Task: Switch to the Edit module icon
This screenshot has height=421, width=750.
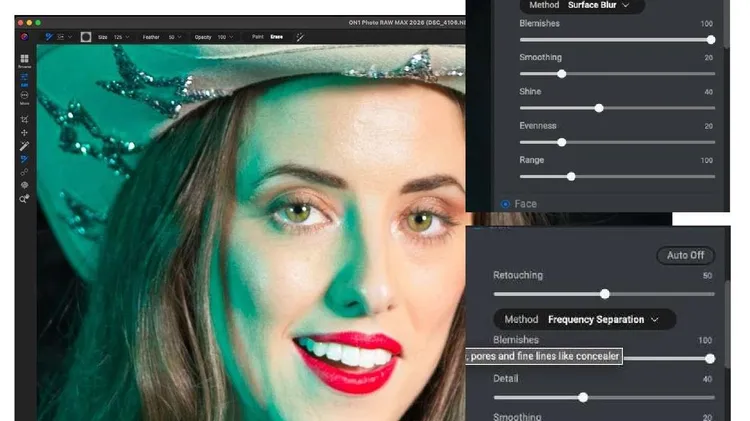Action: 24,78
